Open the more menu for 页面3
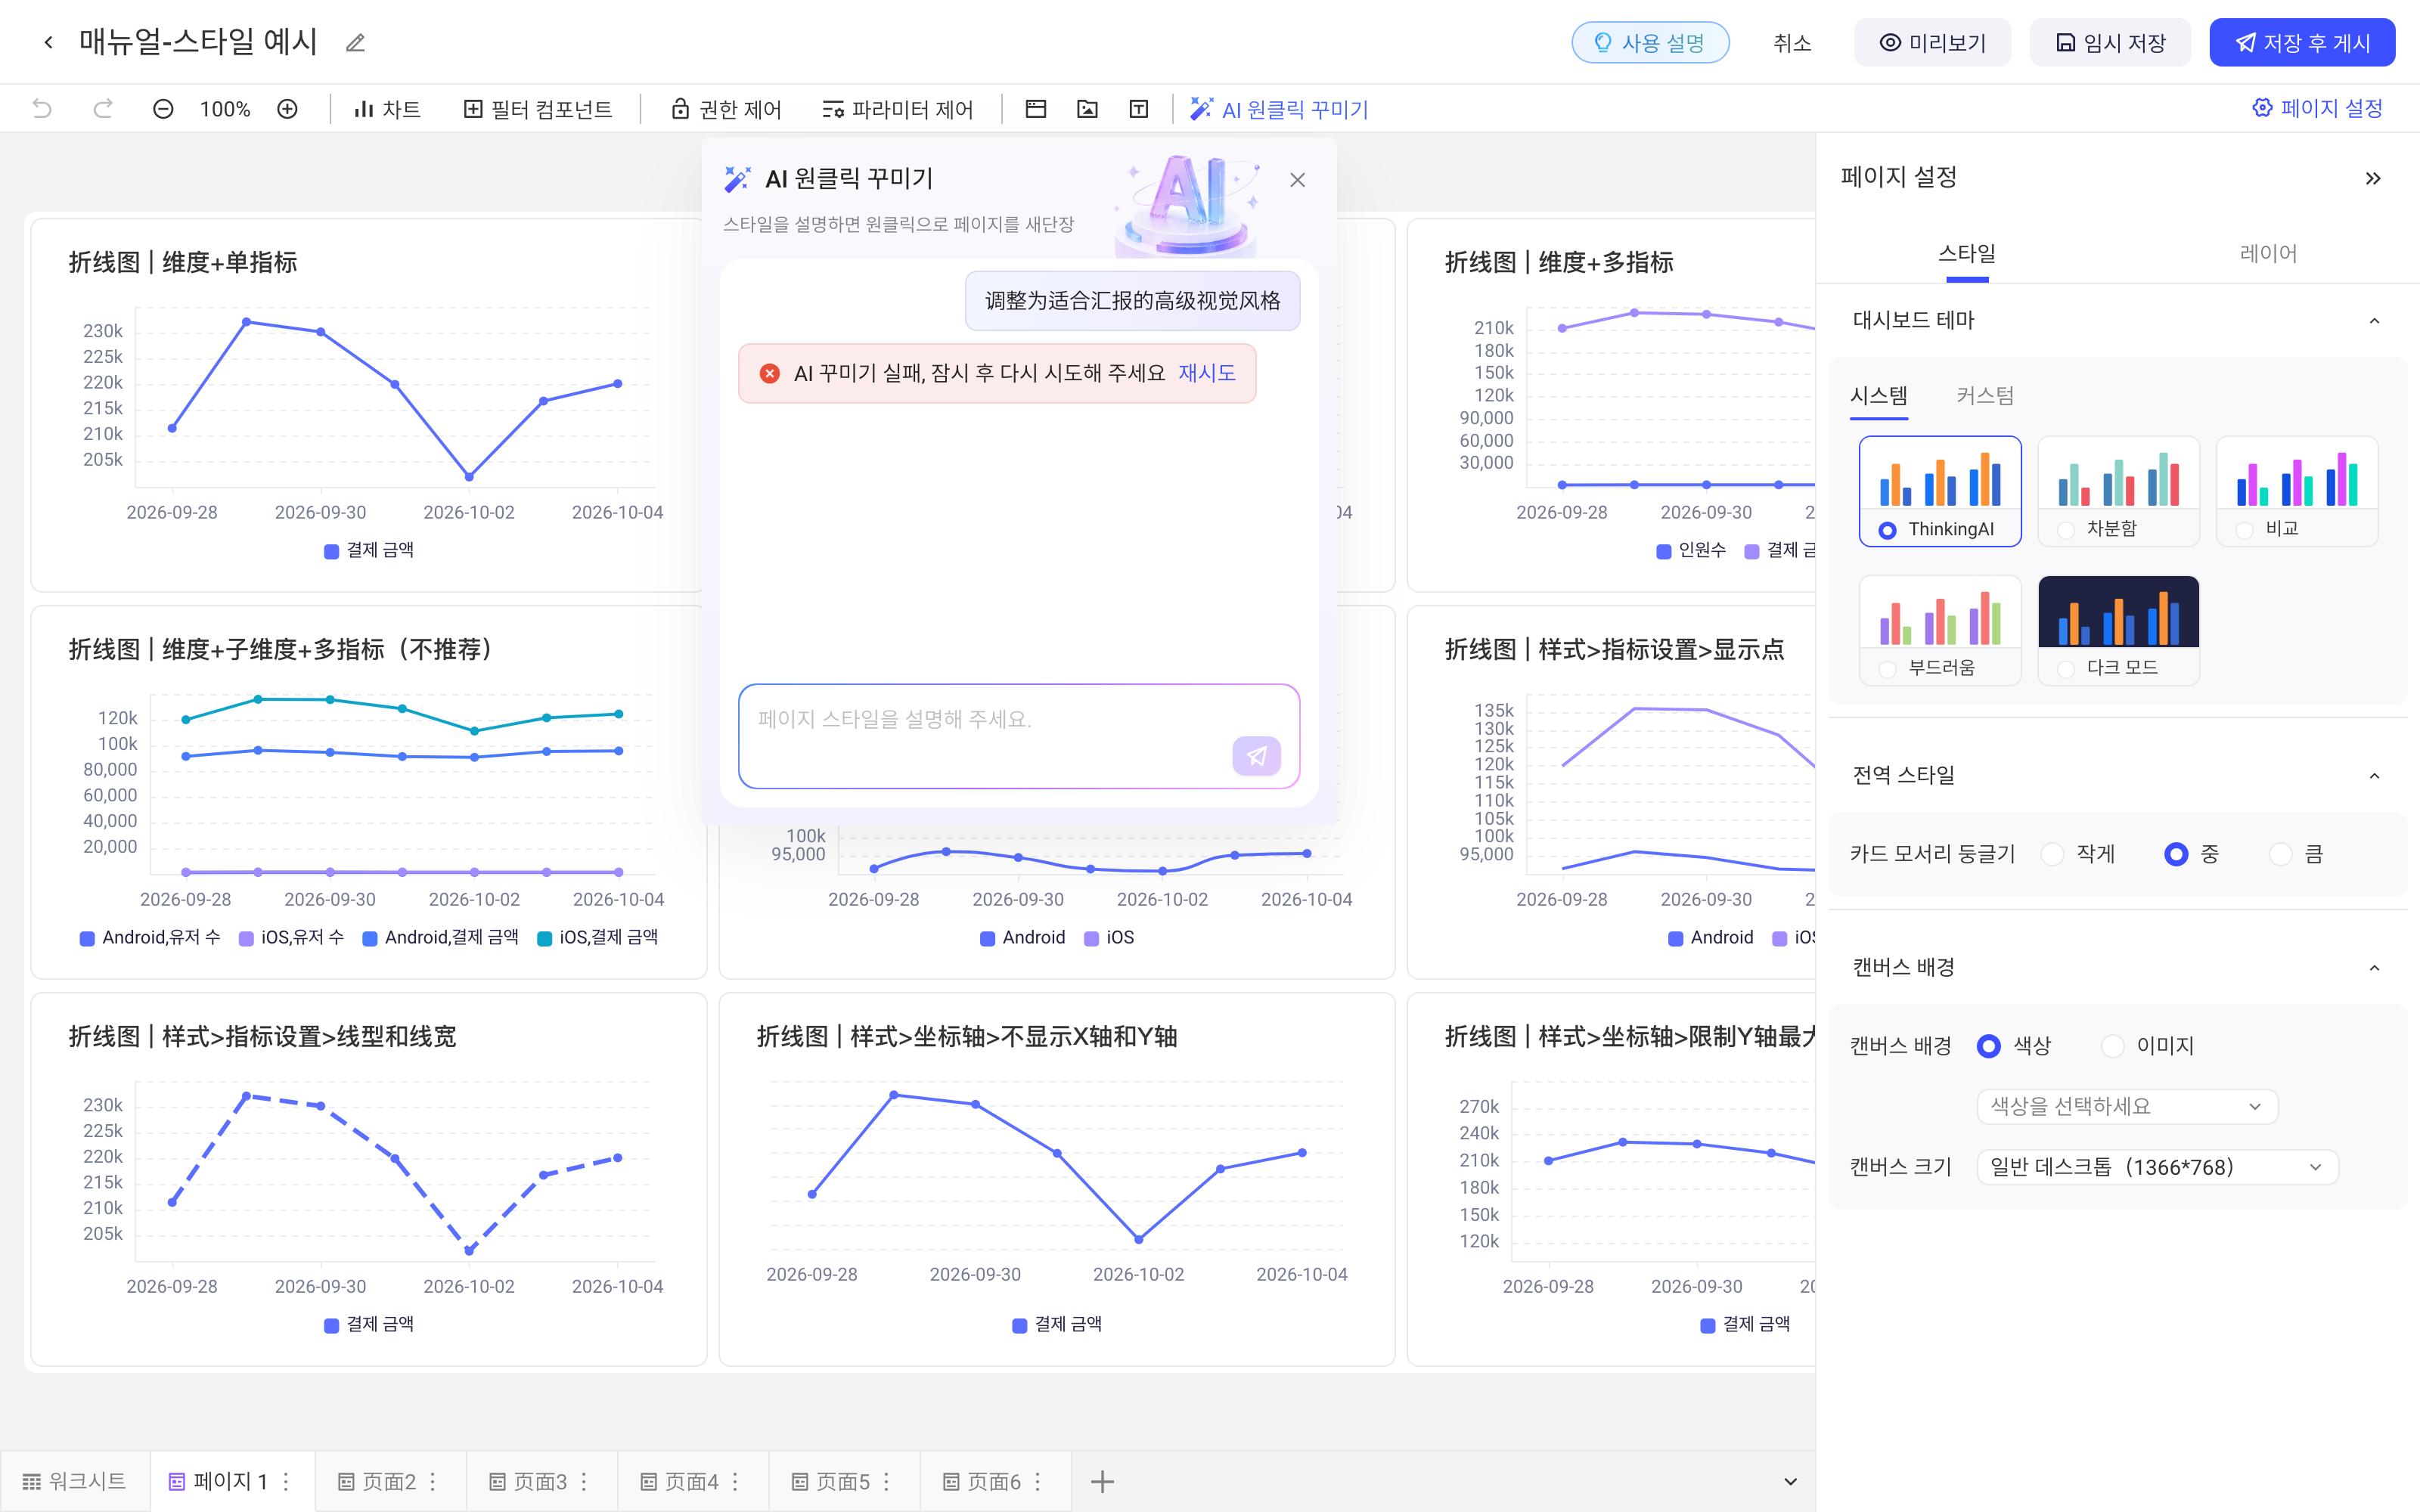 (584, 1481)
